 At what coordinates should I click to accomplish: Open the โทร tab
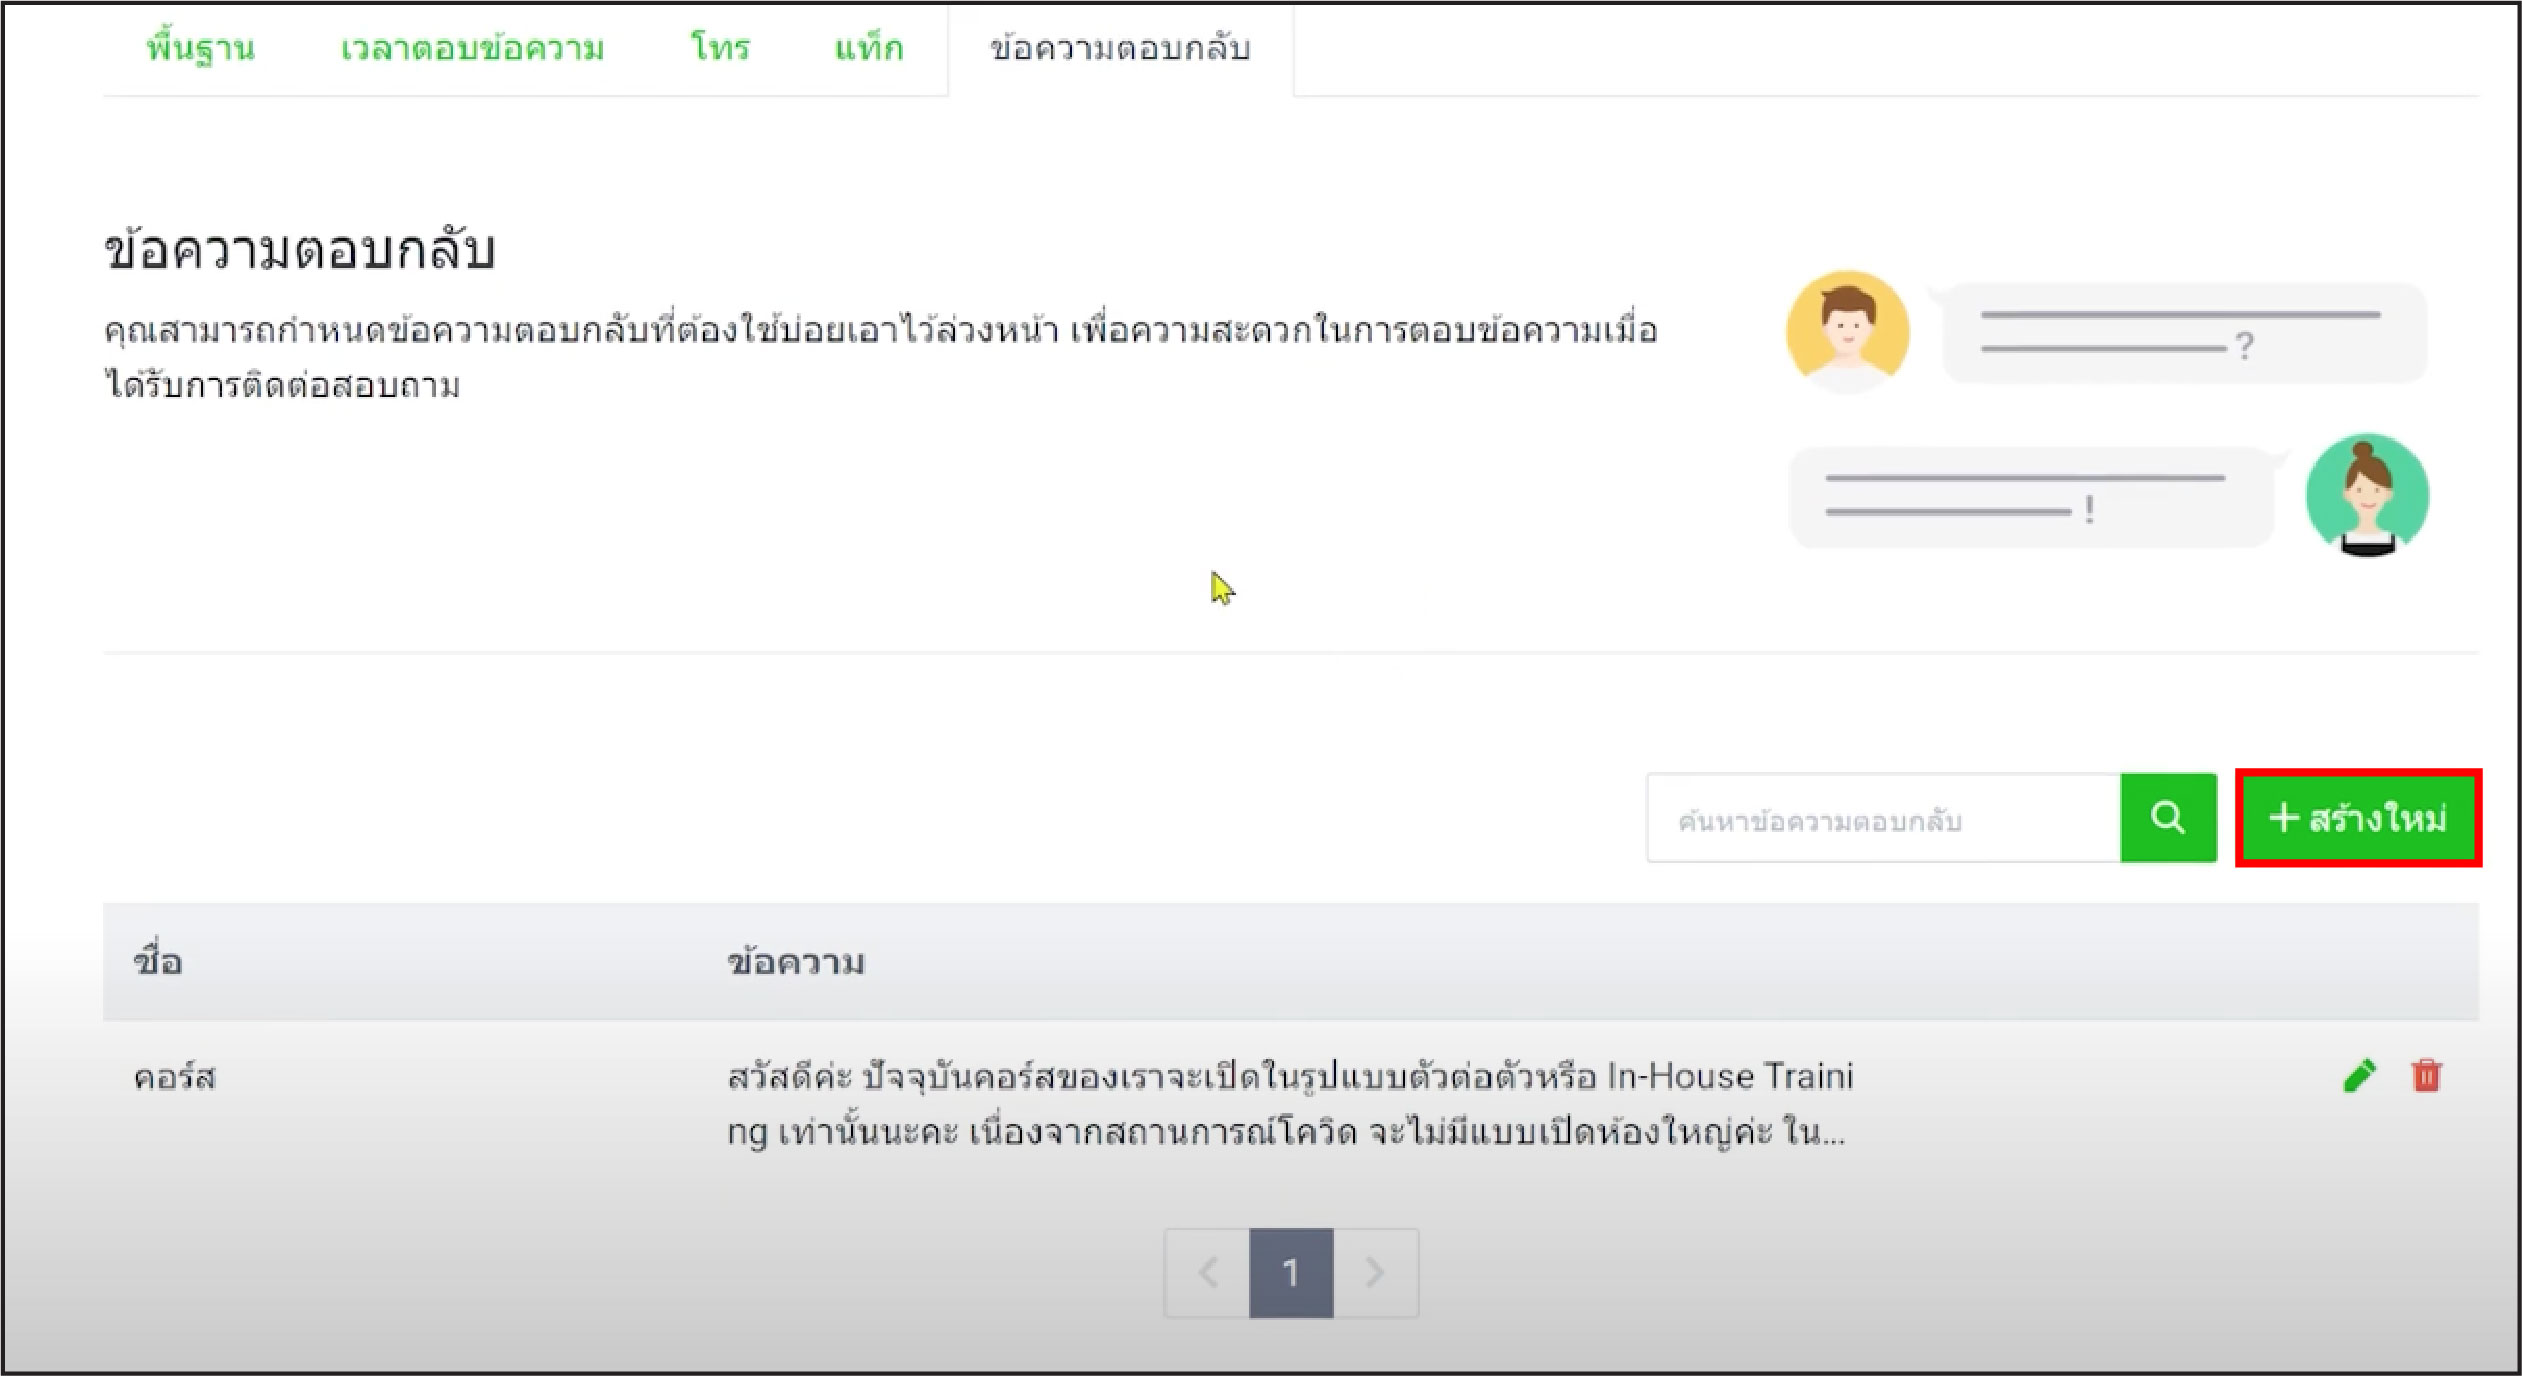[x=720, y=47]
